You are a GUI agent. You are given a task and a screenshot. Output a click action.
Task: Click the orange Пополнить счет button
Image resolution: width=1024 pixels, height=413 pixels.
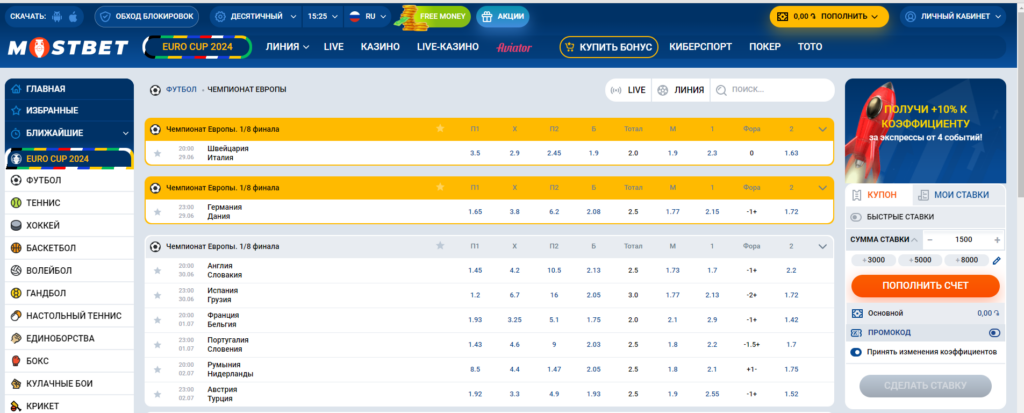[925, 286]
